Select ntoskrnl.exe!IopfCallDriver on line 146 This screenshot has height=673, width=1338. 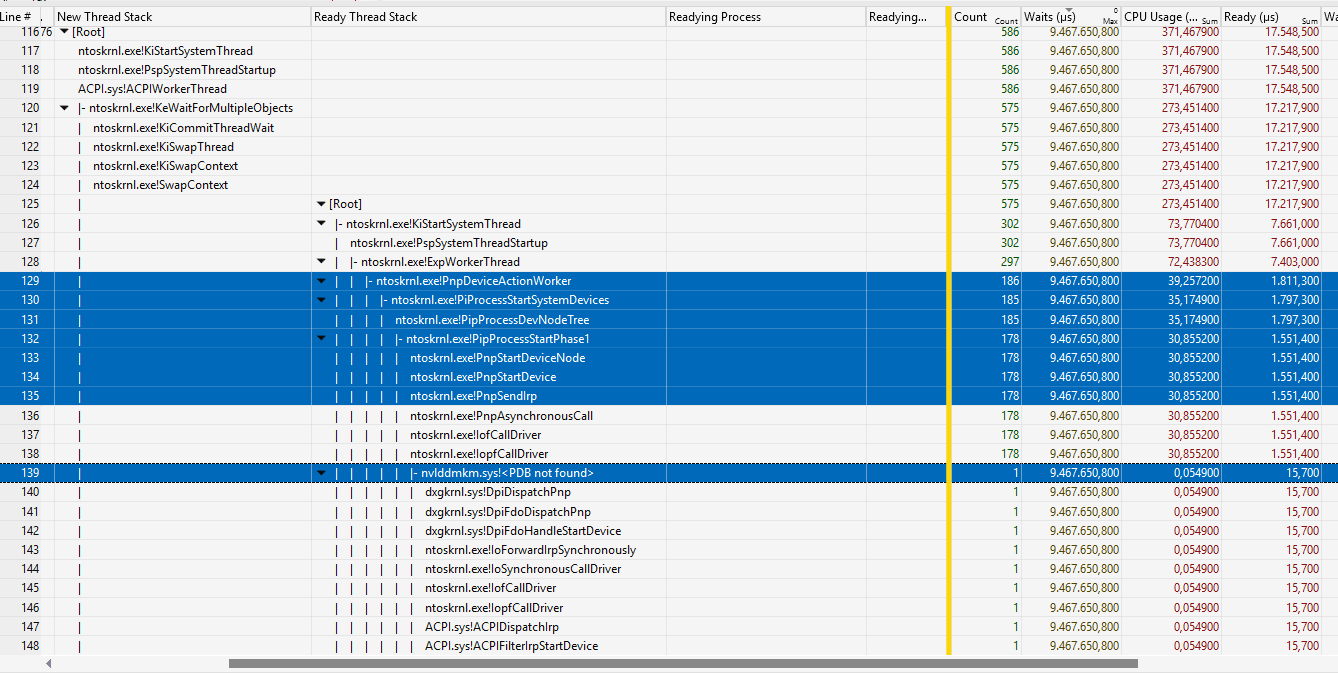click(494, 608)
